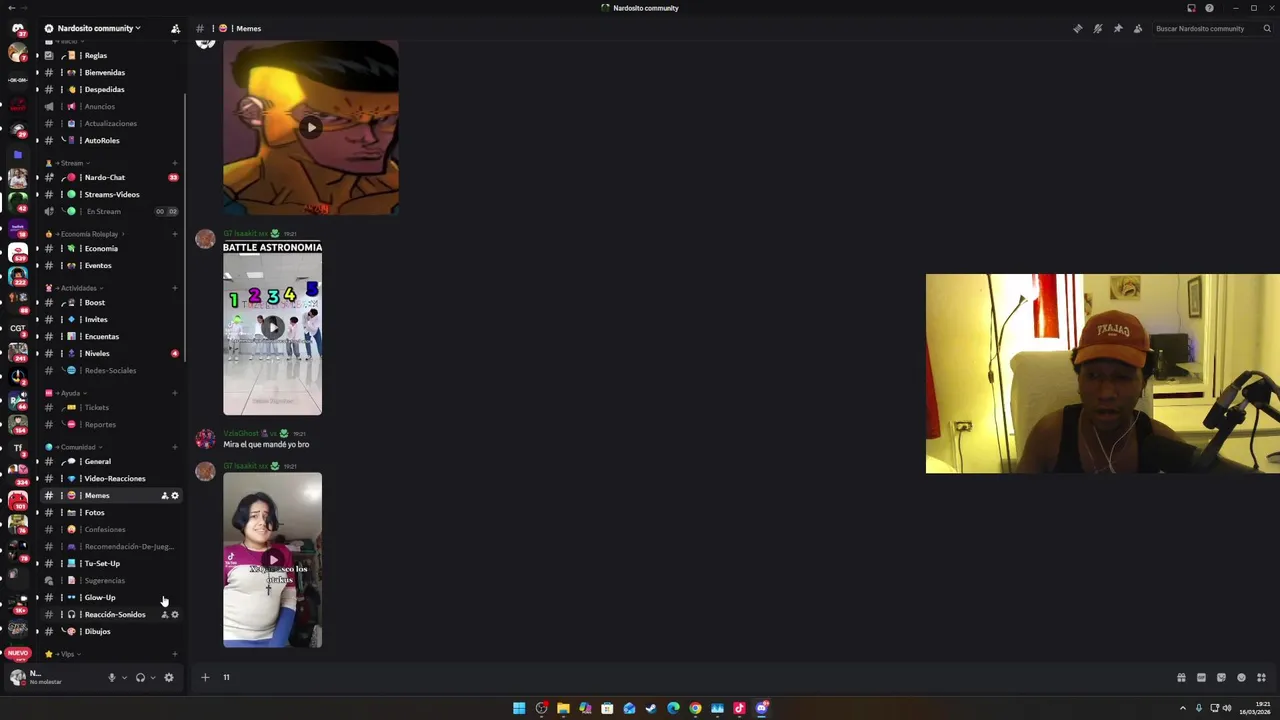
Task: Toggle headphones deafen in user panel
Action: (x=140, y=678)
